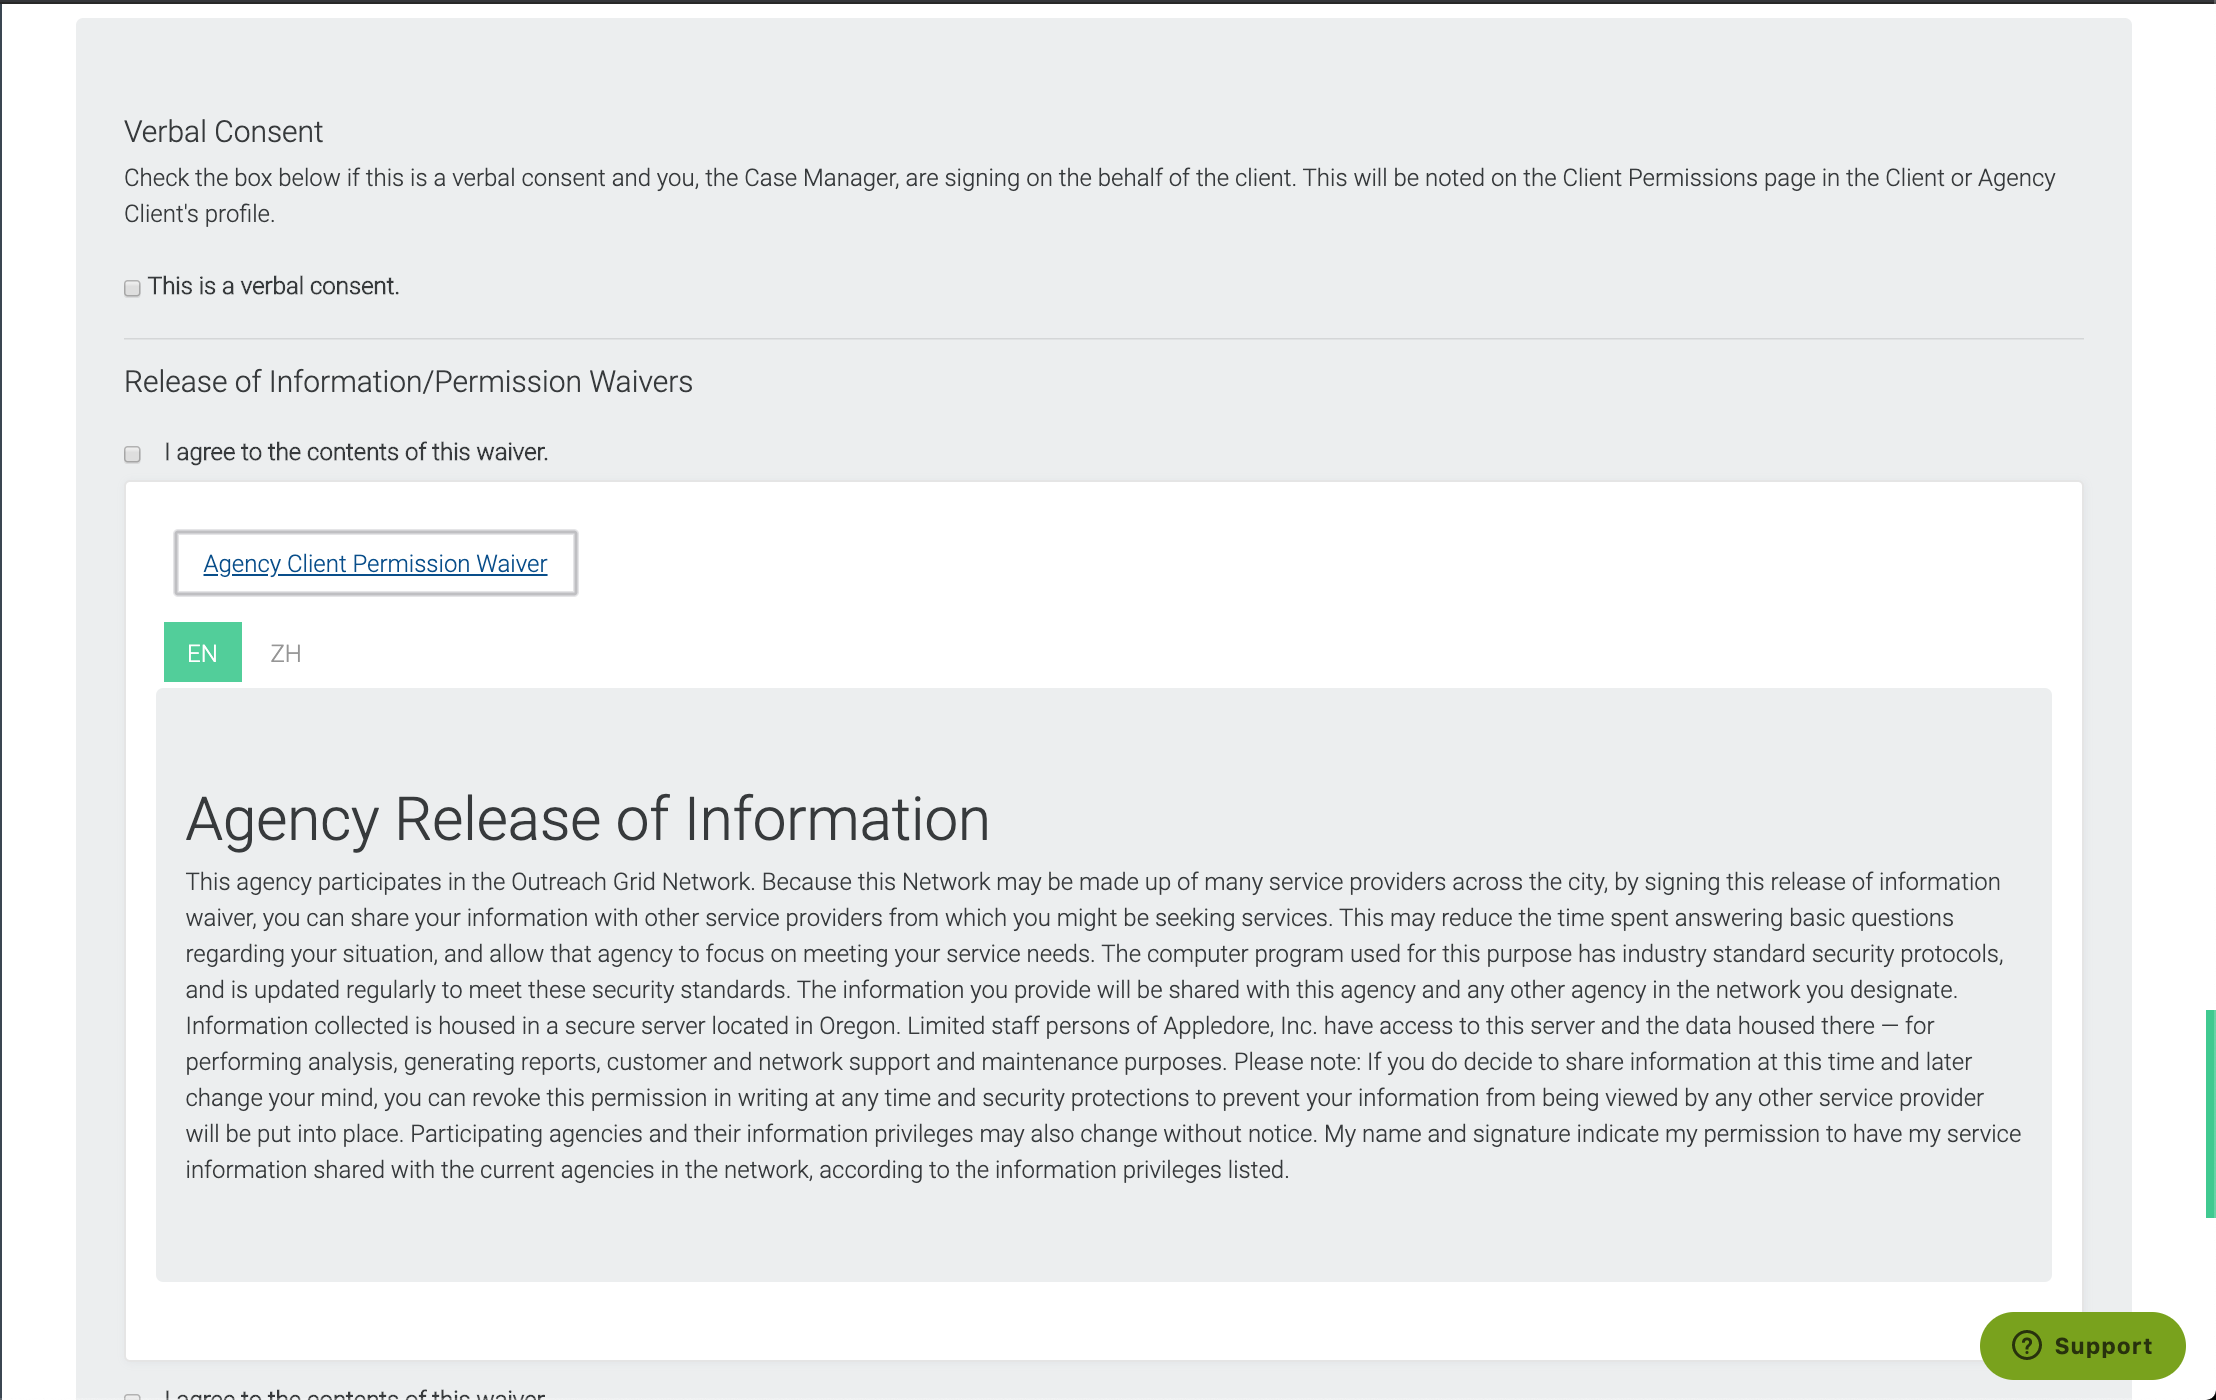This screenshot has width=2216, height=1400.
Task: Click the 'Verbal Consent' section heading
Action: pyautogui.click(x=223, y=132)
